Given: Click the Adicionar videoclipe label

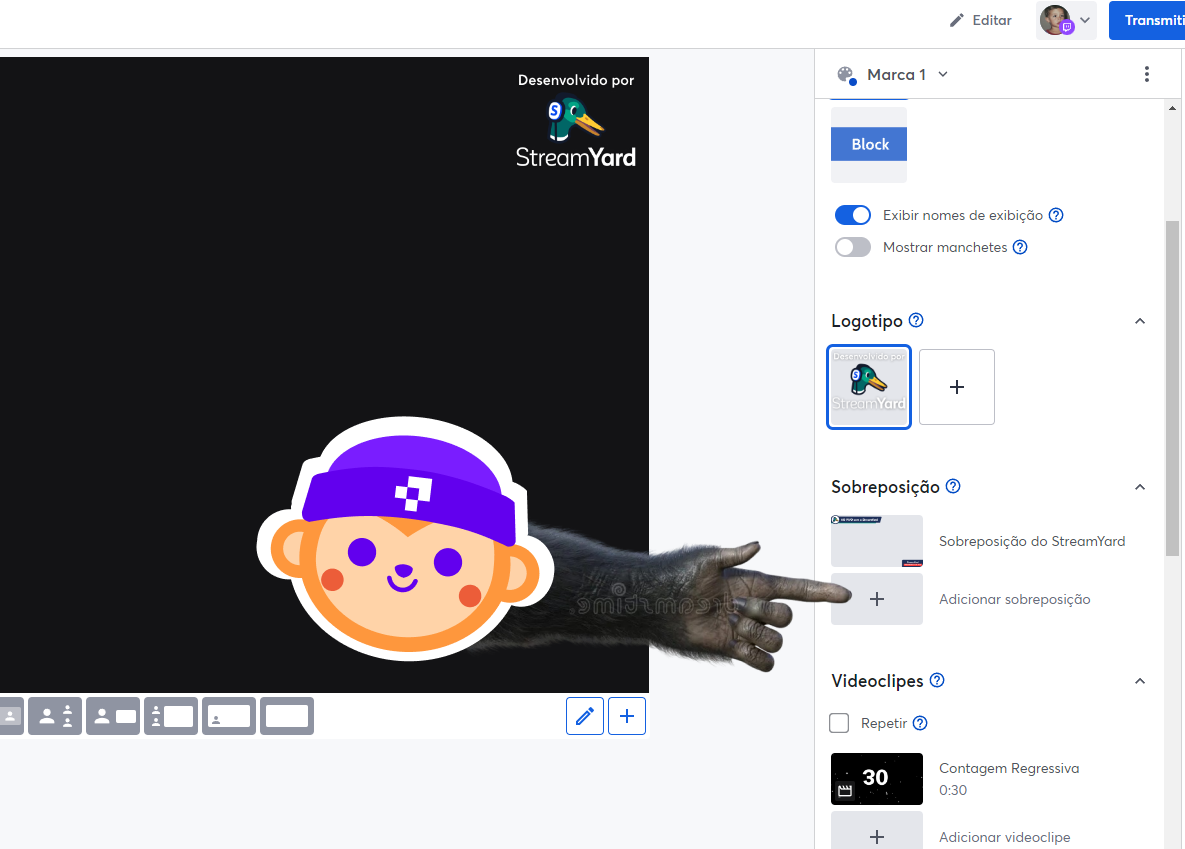Looking at the screenshot, I should tap(1004, 837).
